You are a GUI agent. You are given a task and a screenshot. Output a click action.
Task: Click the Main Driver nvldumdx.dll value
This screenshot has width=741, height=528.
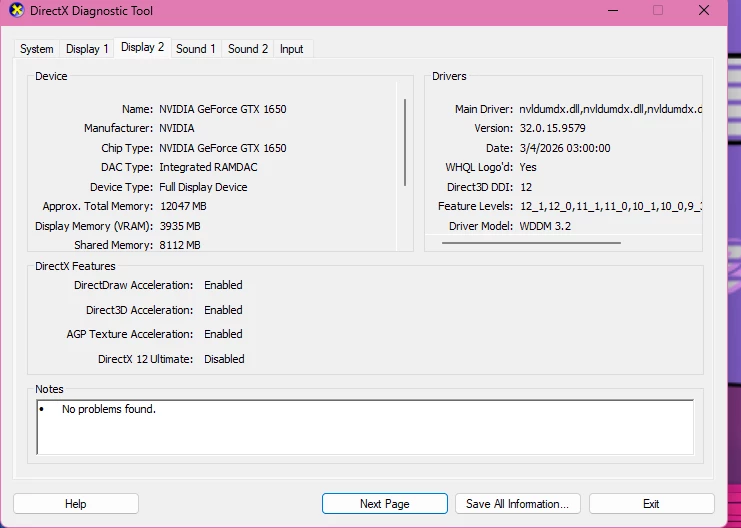click(611, 109)
